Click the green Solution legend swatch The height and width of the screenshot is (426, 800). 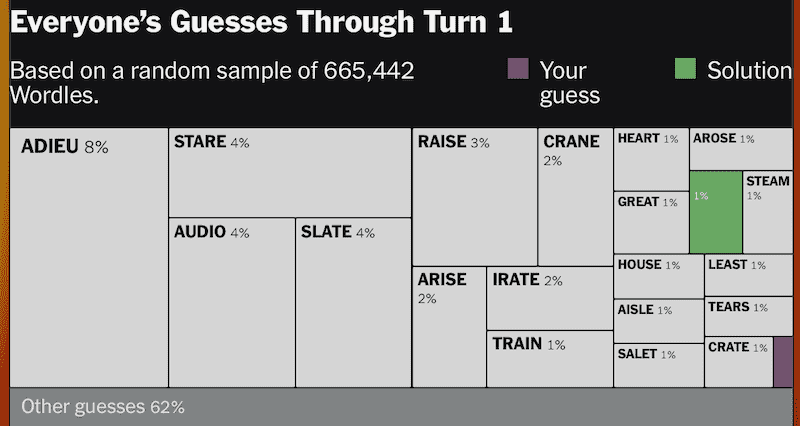tap(685, 69)
